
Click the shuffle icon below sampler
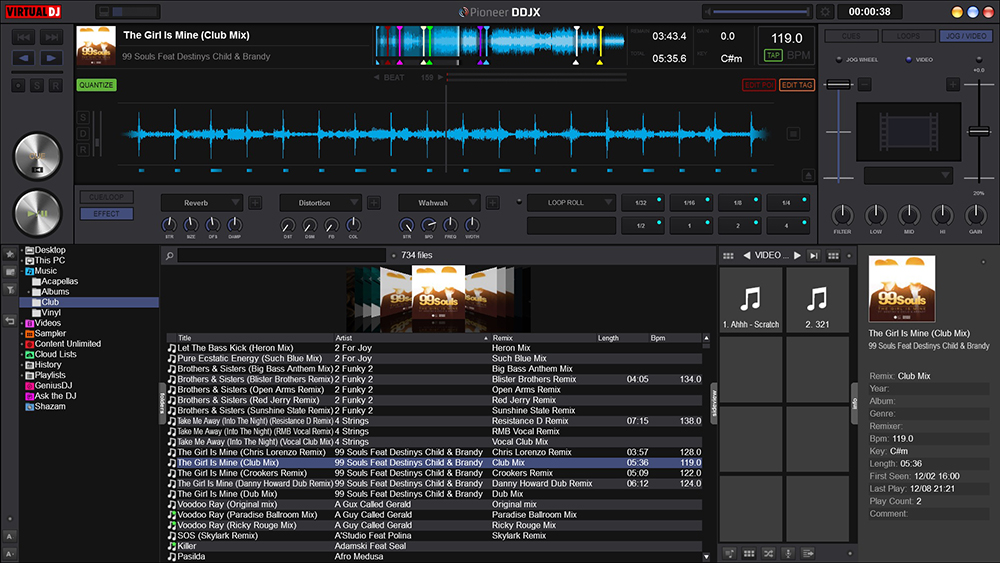click(768, 553)
